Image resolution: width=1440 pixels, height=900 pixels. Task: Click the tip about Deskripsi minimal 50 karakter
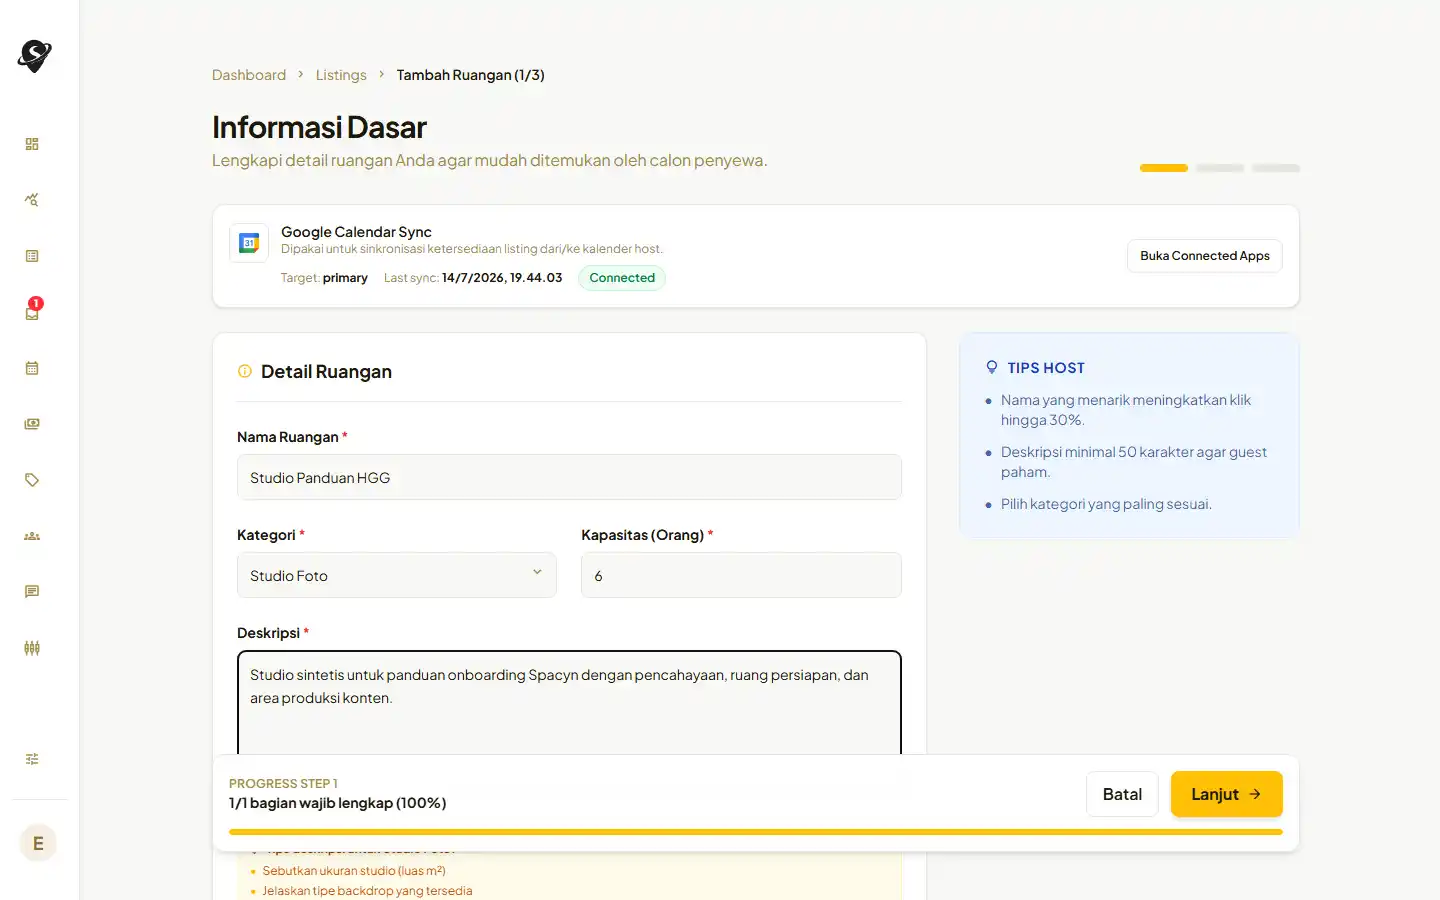[1134, 462]
